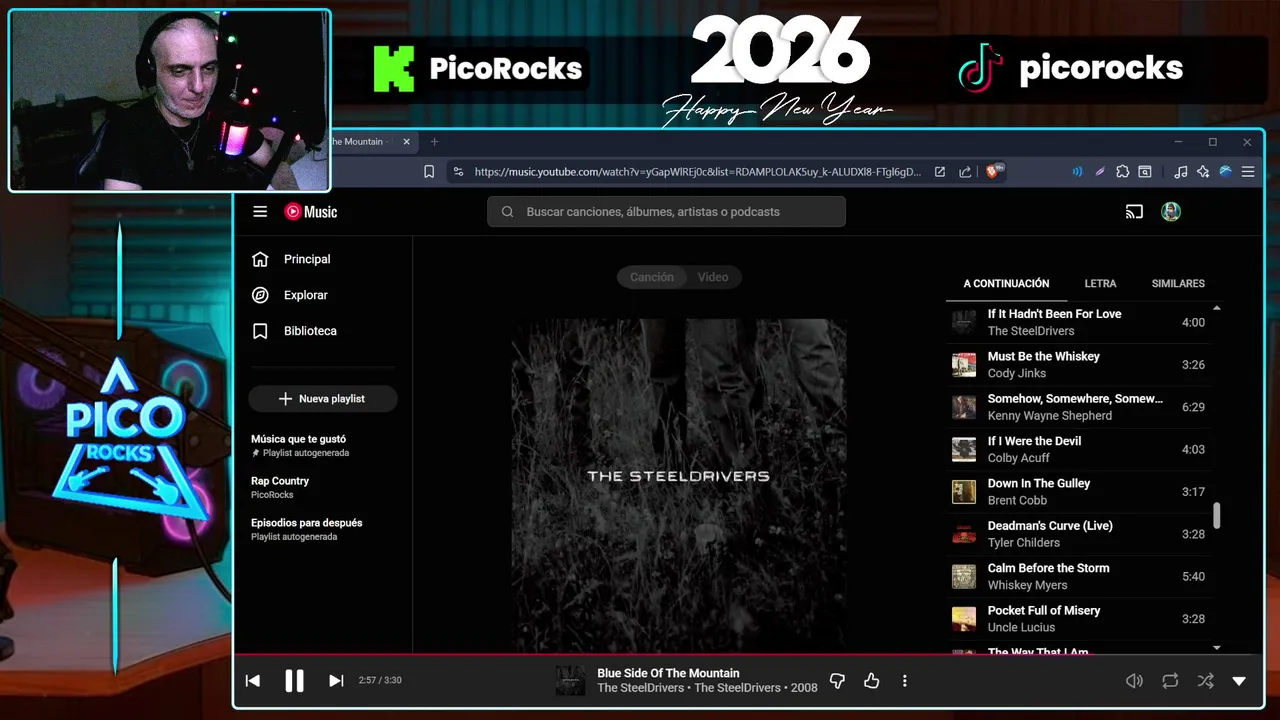Image resolution: width=1280 pixels, height=720 pixels.
Task: Open the browser main hamburger menu
Action: 1248,172
